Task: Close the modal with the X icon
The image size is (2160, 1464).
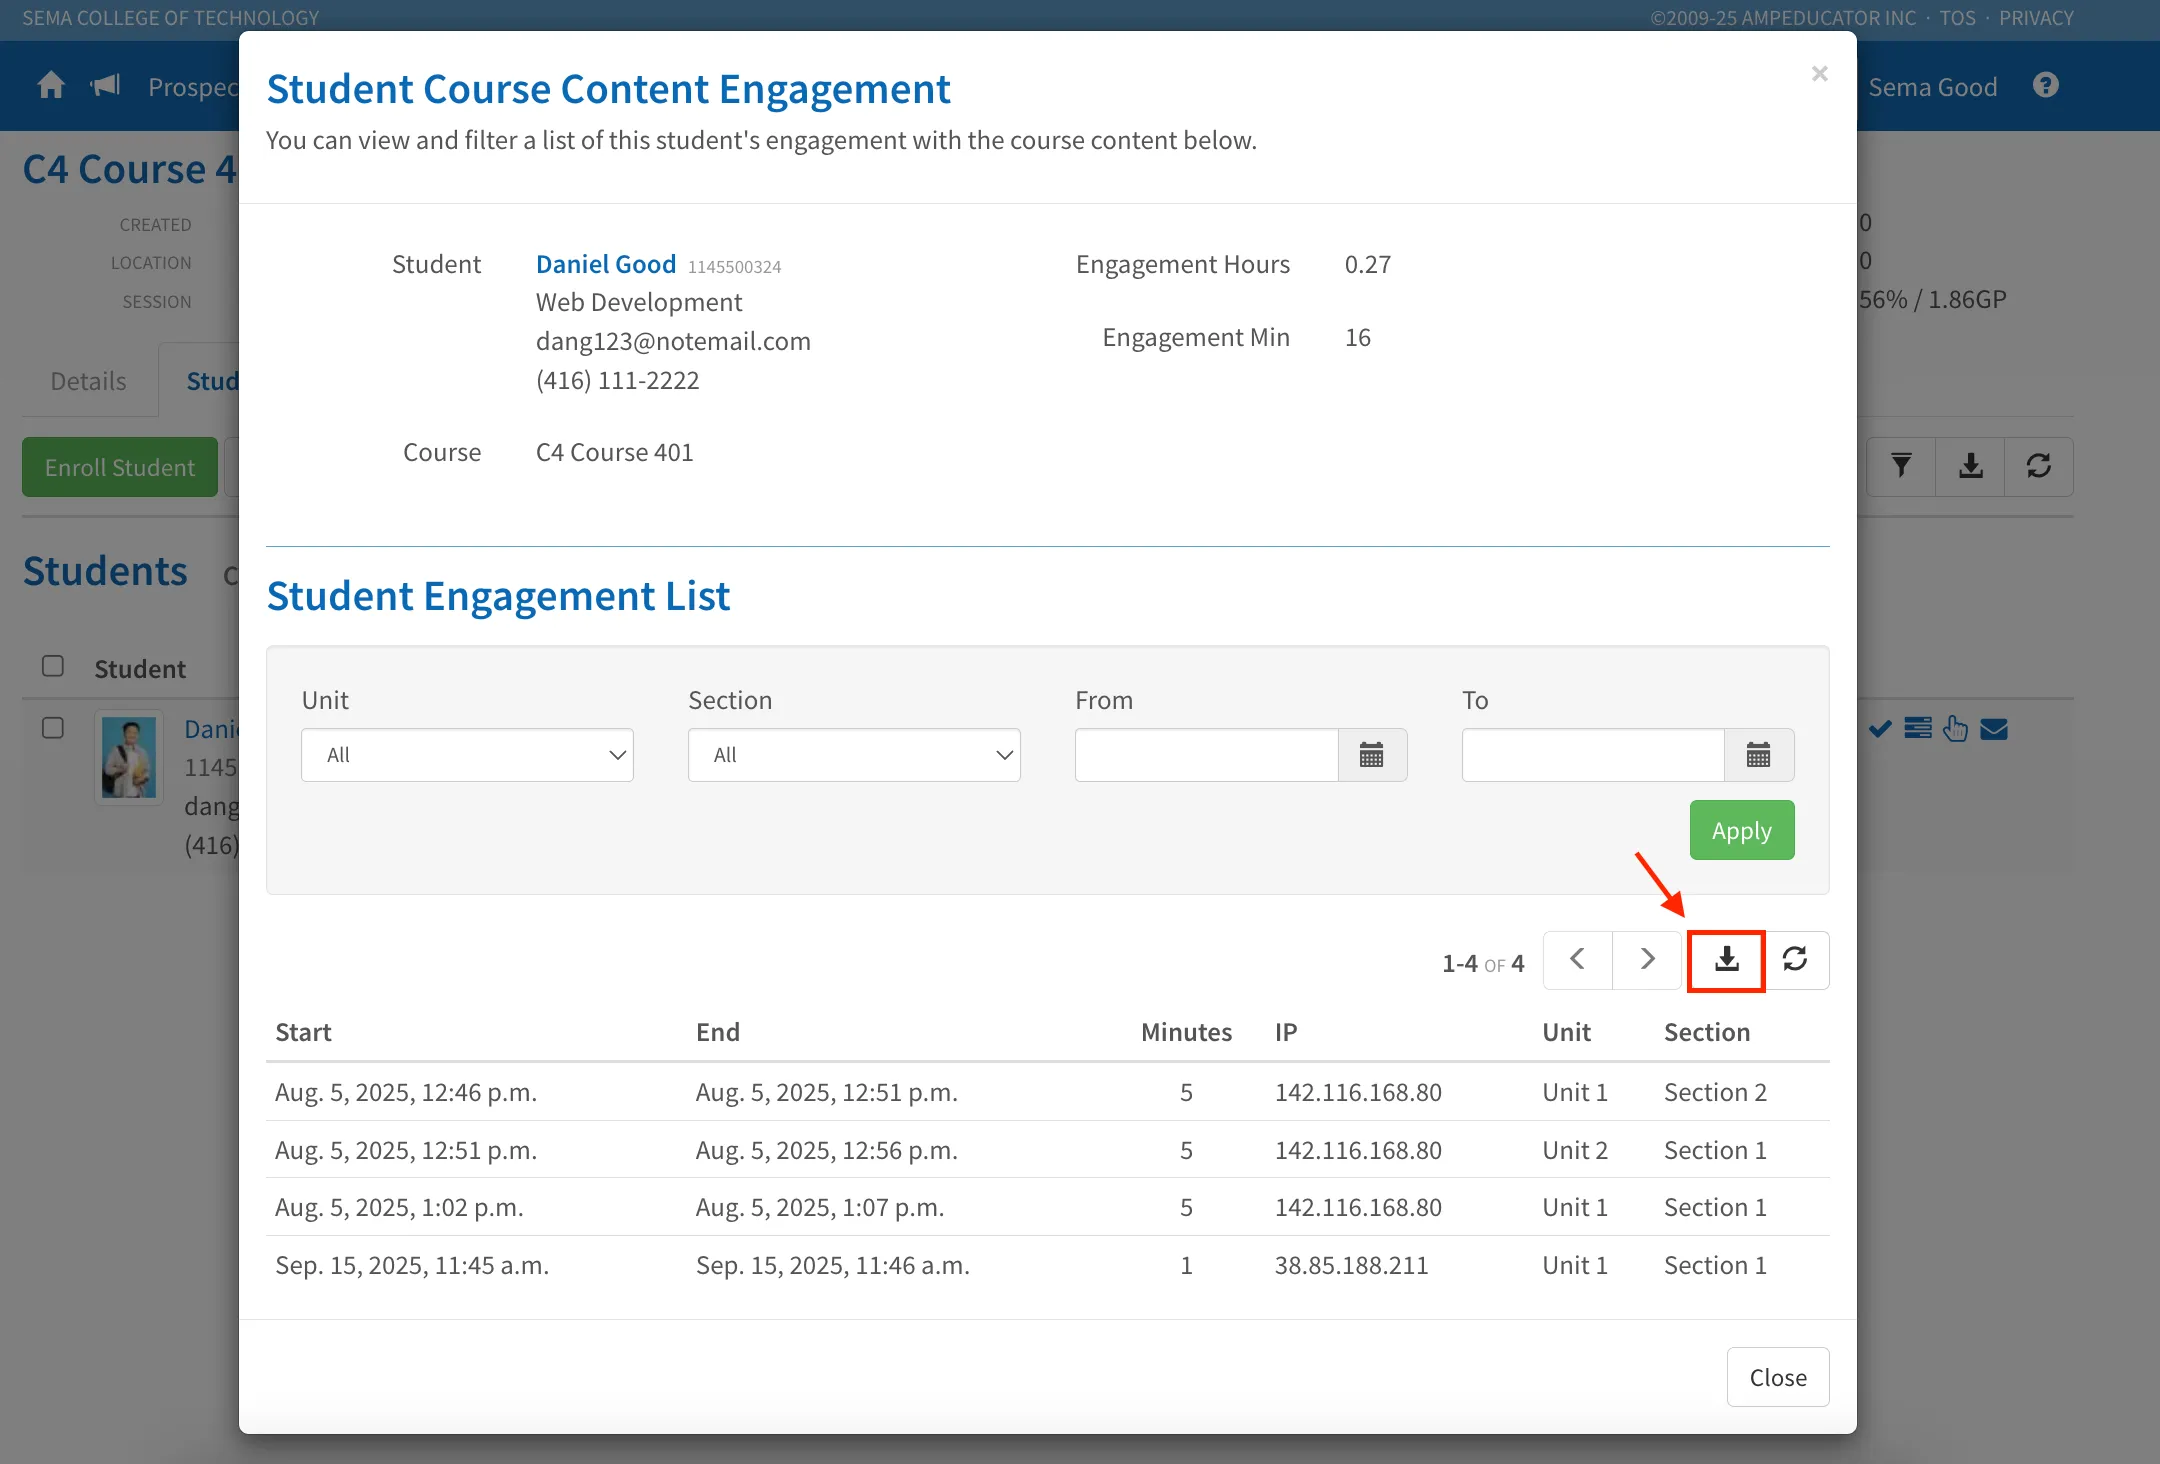Action: coord(1820,74)
